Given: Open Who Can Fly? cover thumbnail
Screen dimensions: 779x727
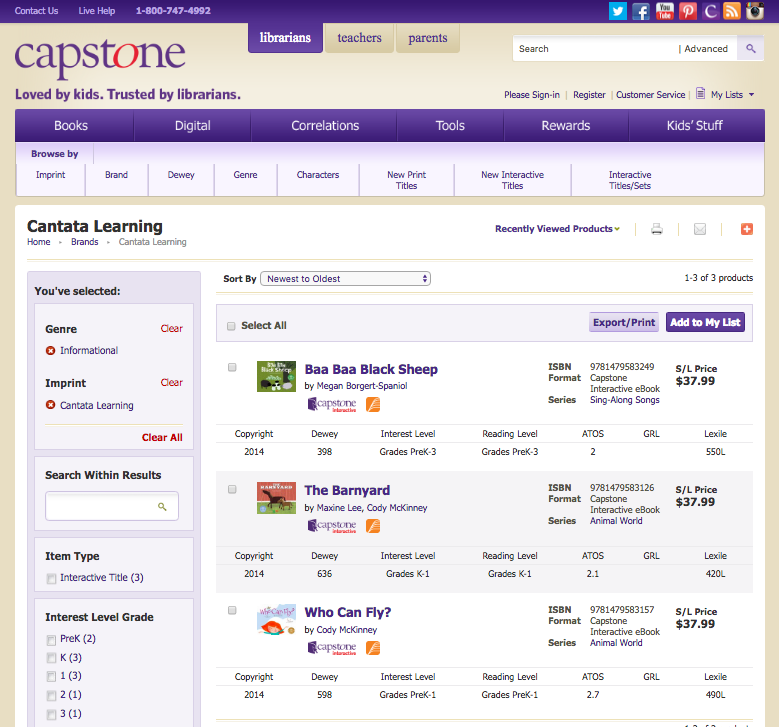Looking at the screenshot, I should [276, 619].
